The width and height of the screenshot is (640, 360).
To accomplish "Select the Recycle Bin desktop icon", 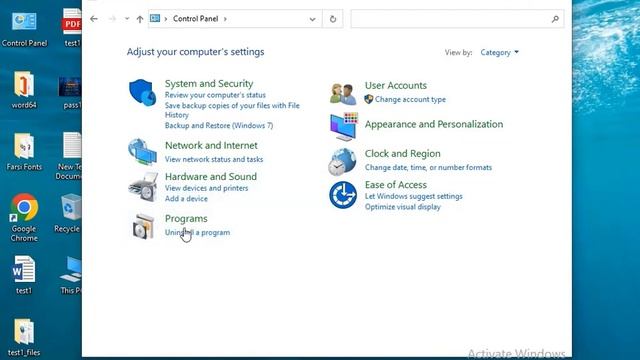I will 68,214.
